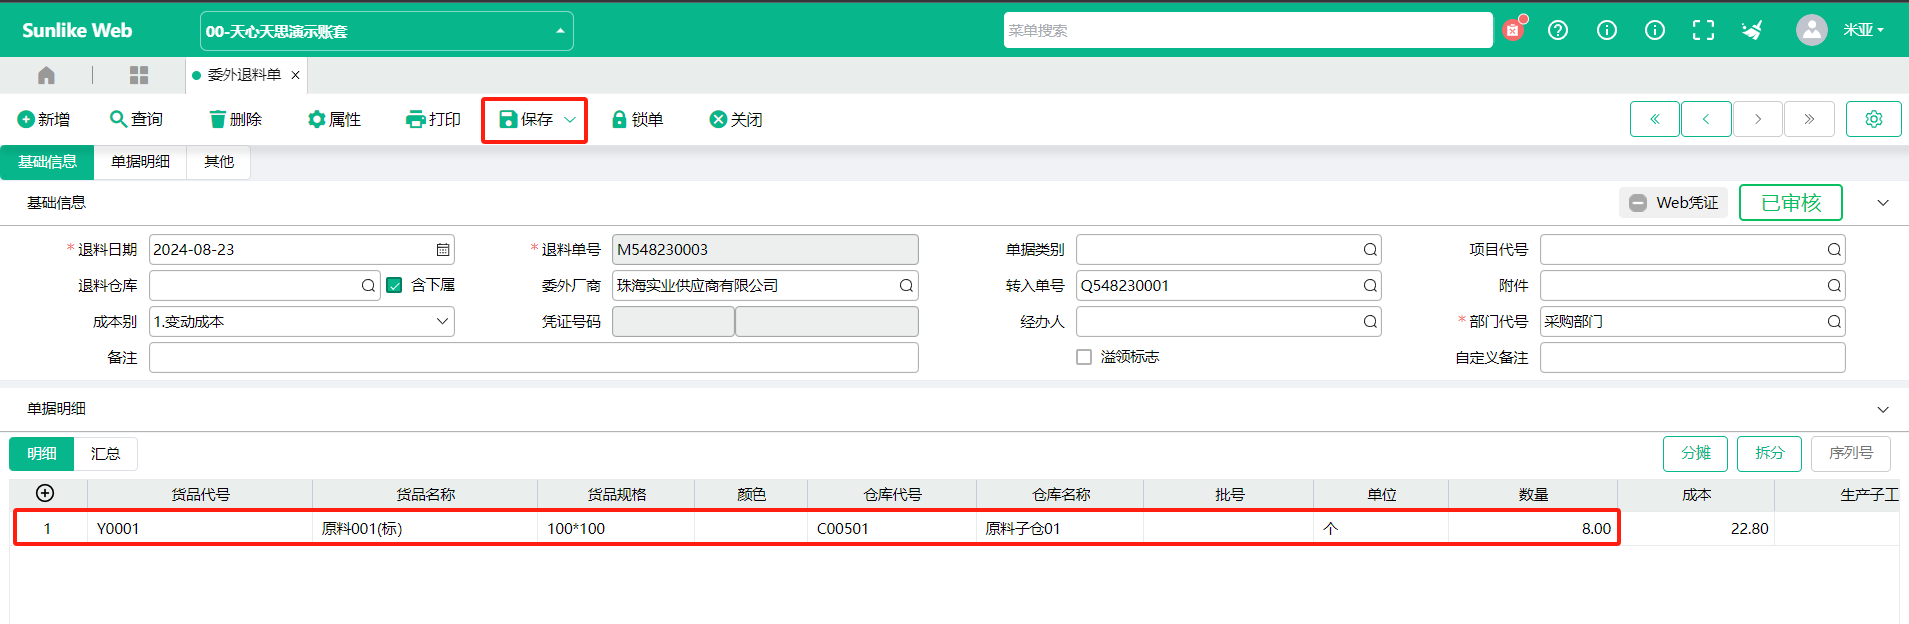
Task: Open the 单据类别 lookup icon
Action: click(x=1370, y=250)
